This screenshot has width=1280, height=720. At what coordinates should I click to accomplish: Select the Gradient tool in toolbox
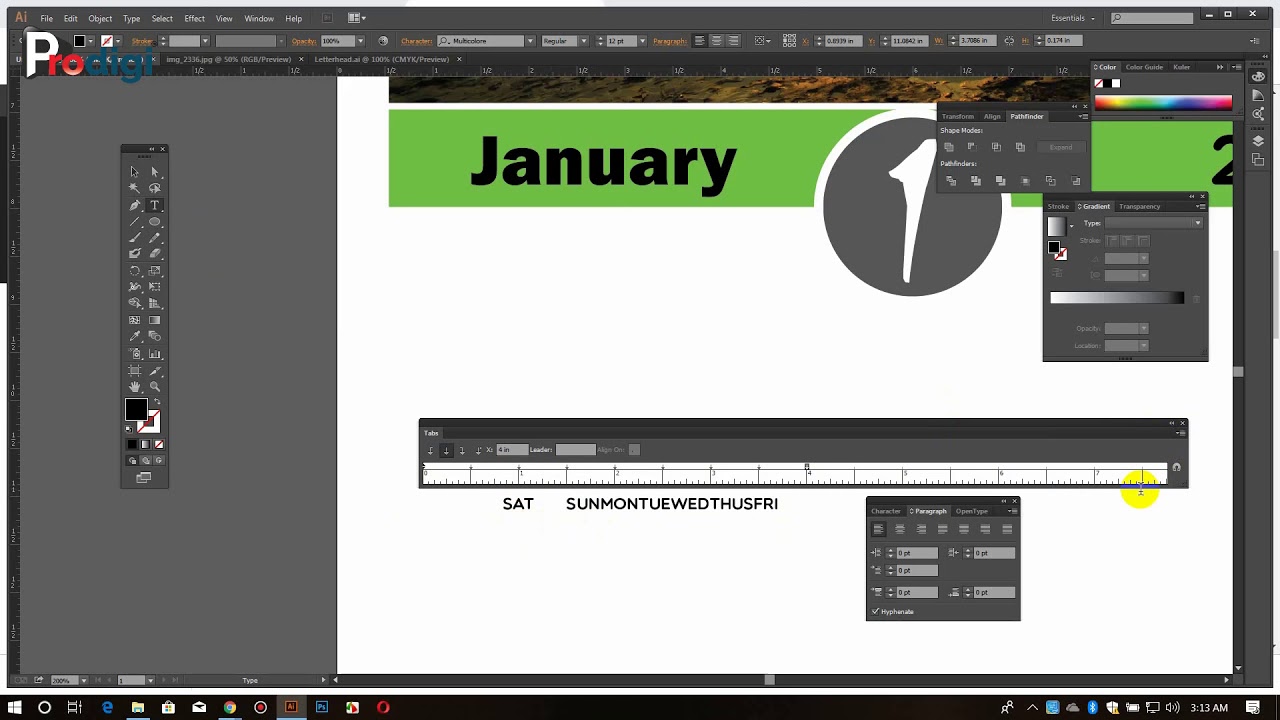click(x=155, y=320)
